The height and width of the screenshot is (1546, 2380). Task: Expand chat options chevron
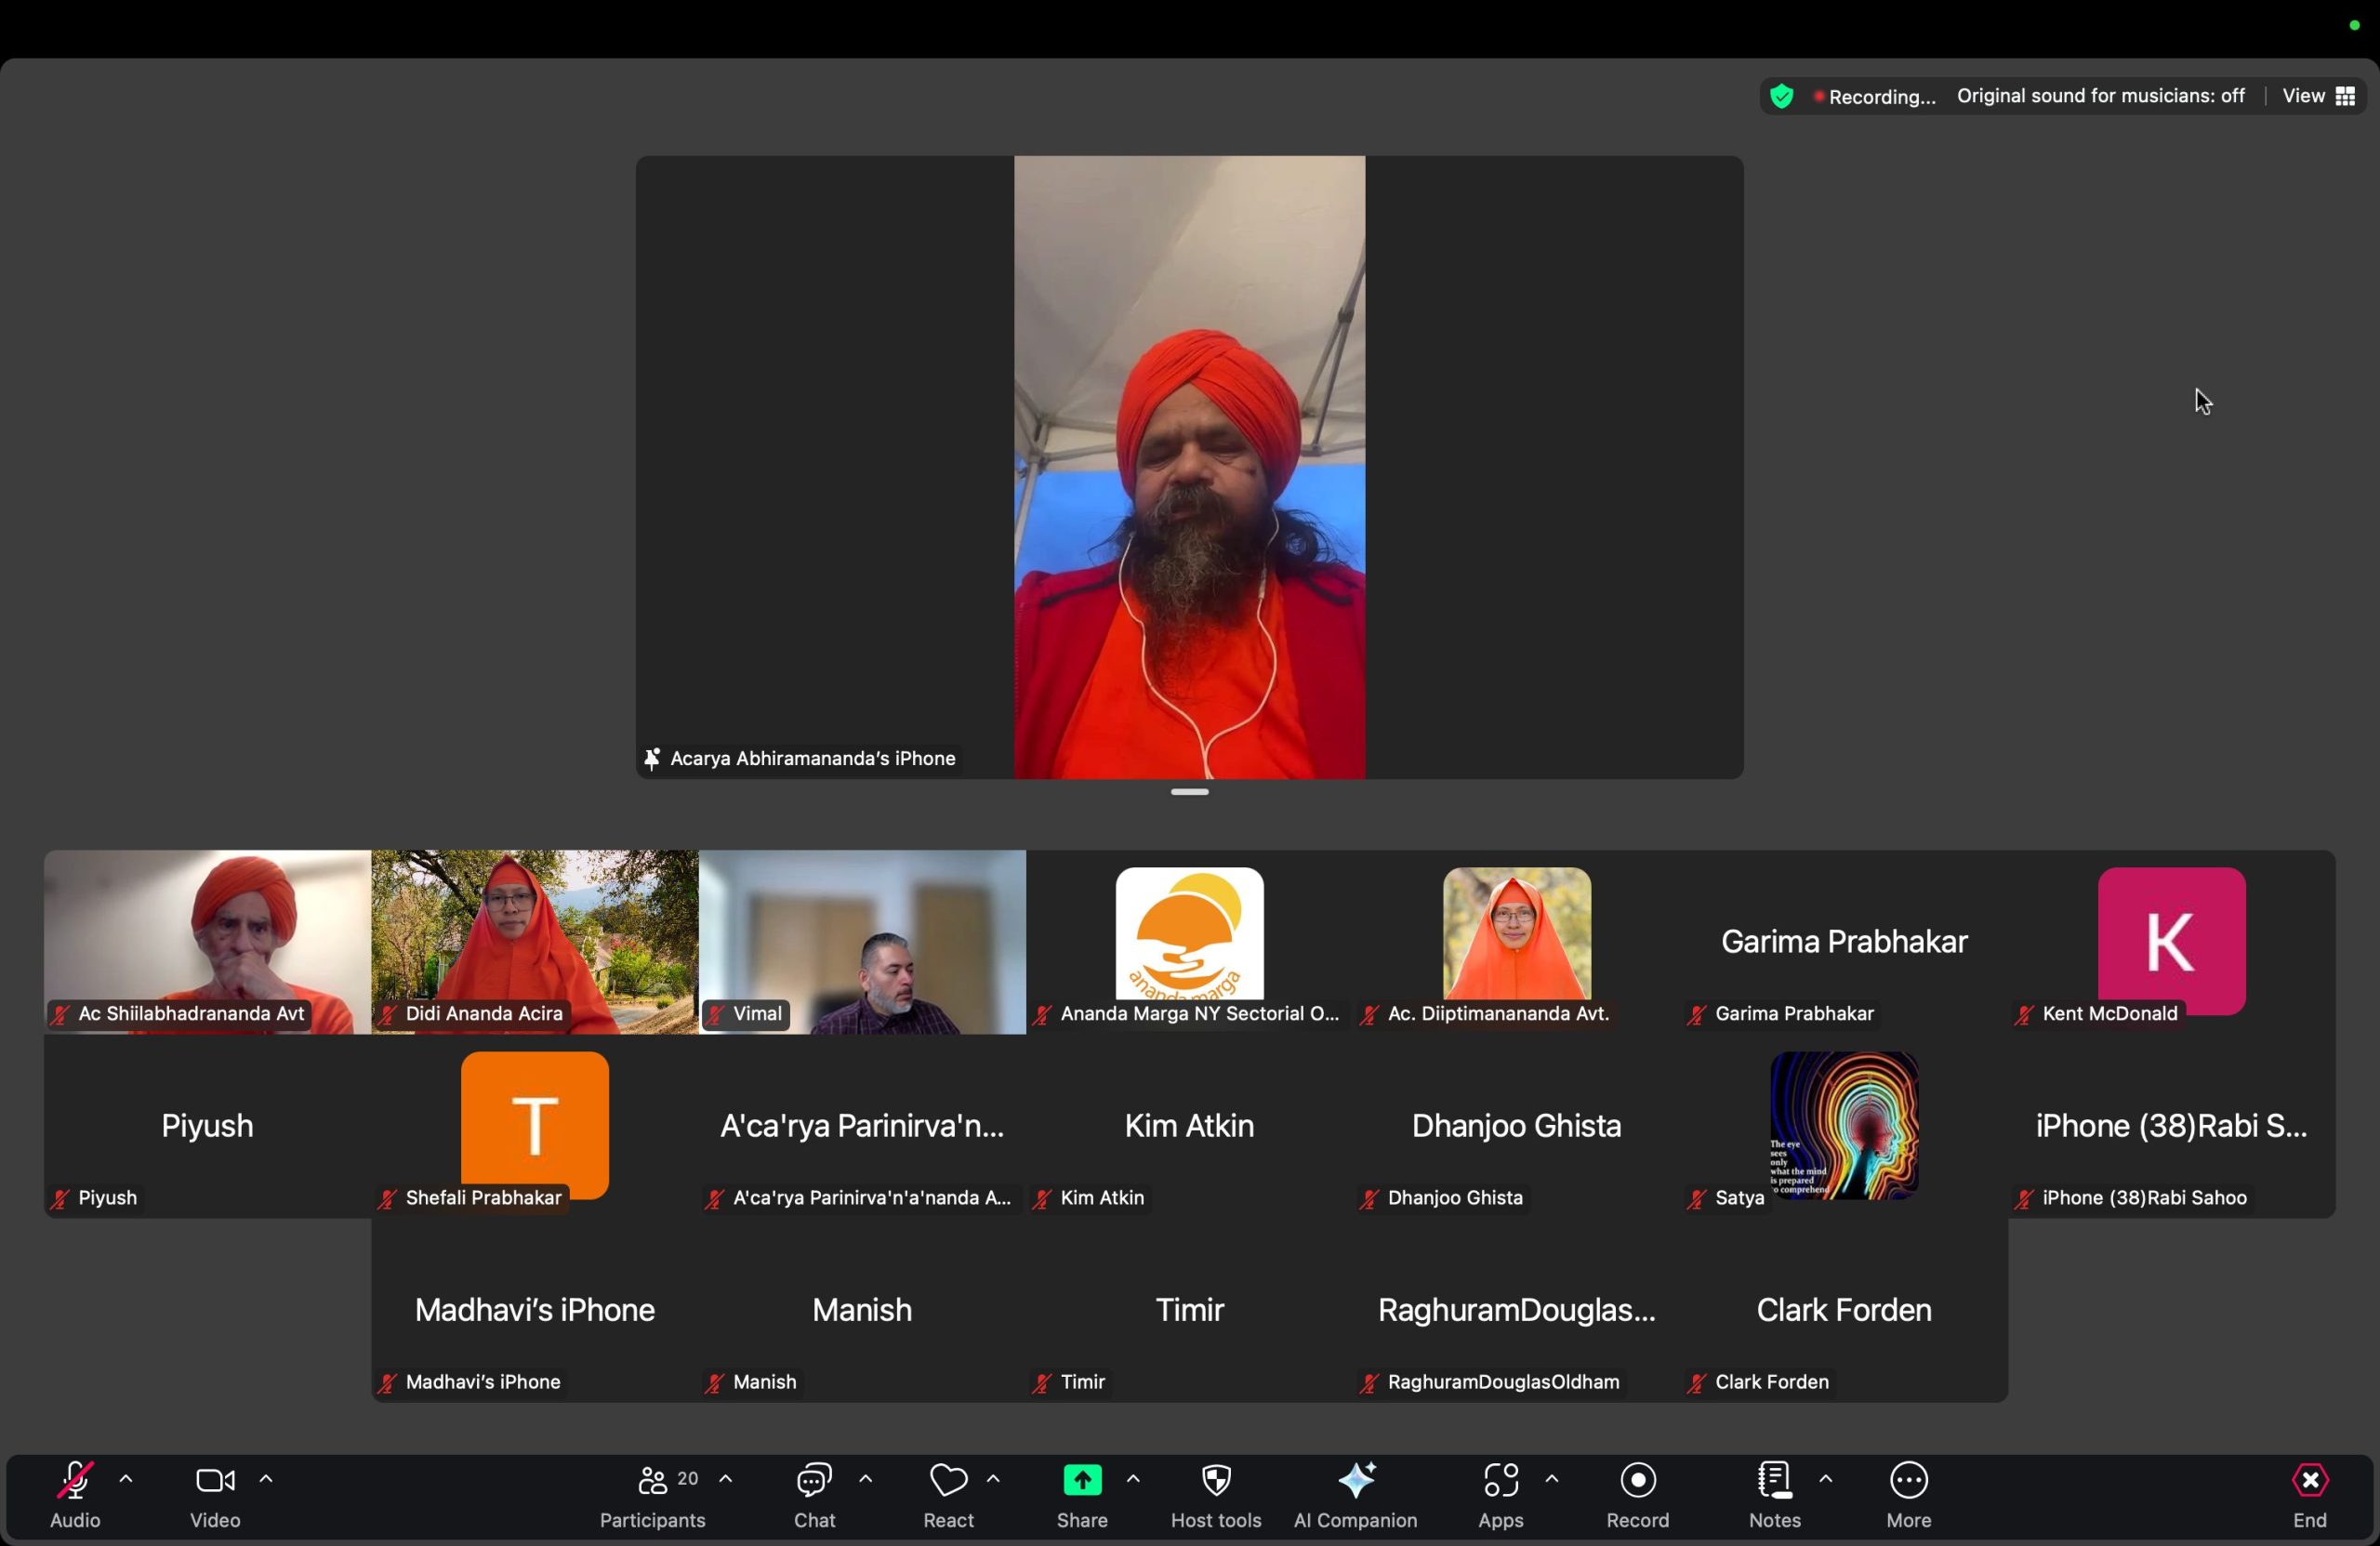tap(866, 1478)
